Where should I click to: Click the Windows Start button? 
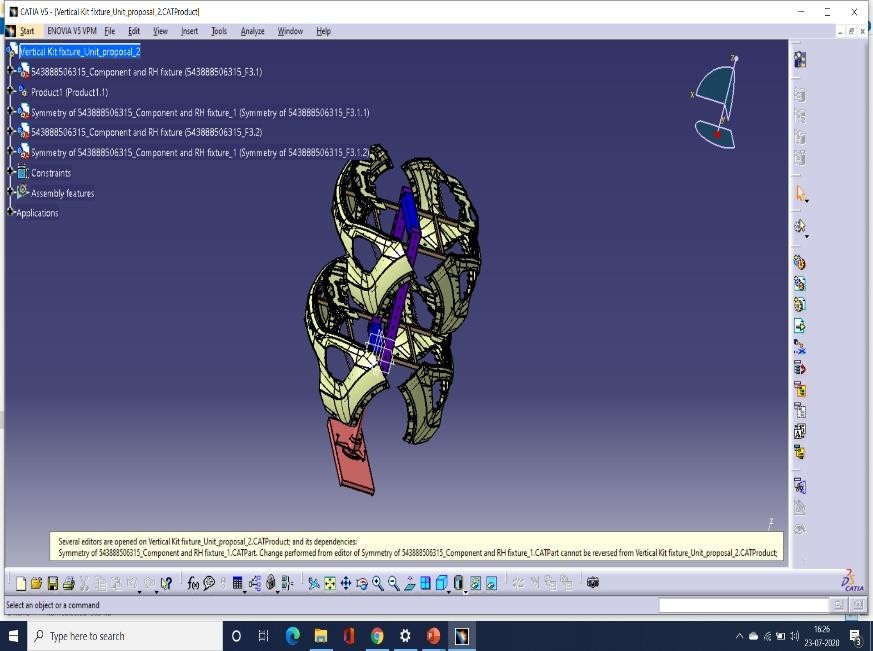pos(13,636)
